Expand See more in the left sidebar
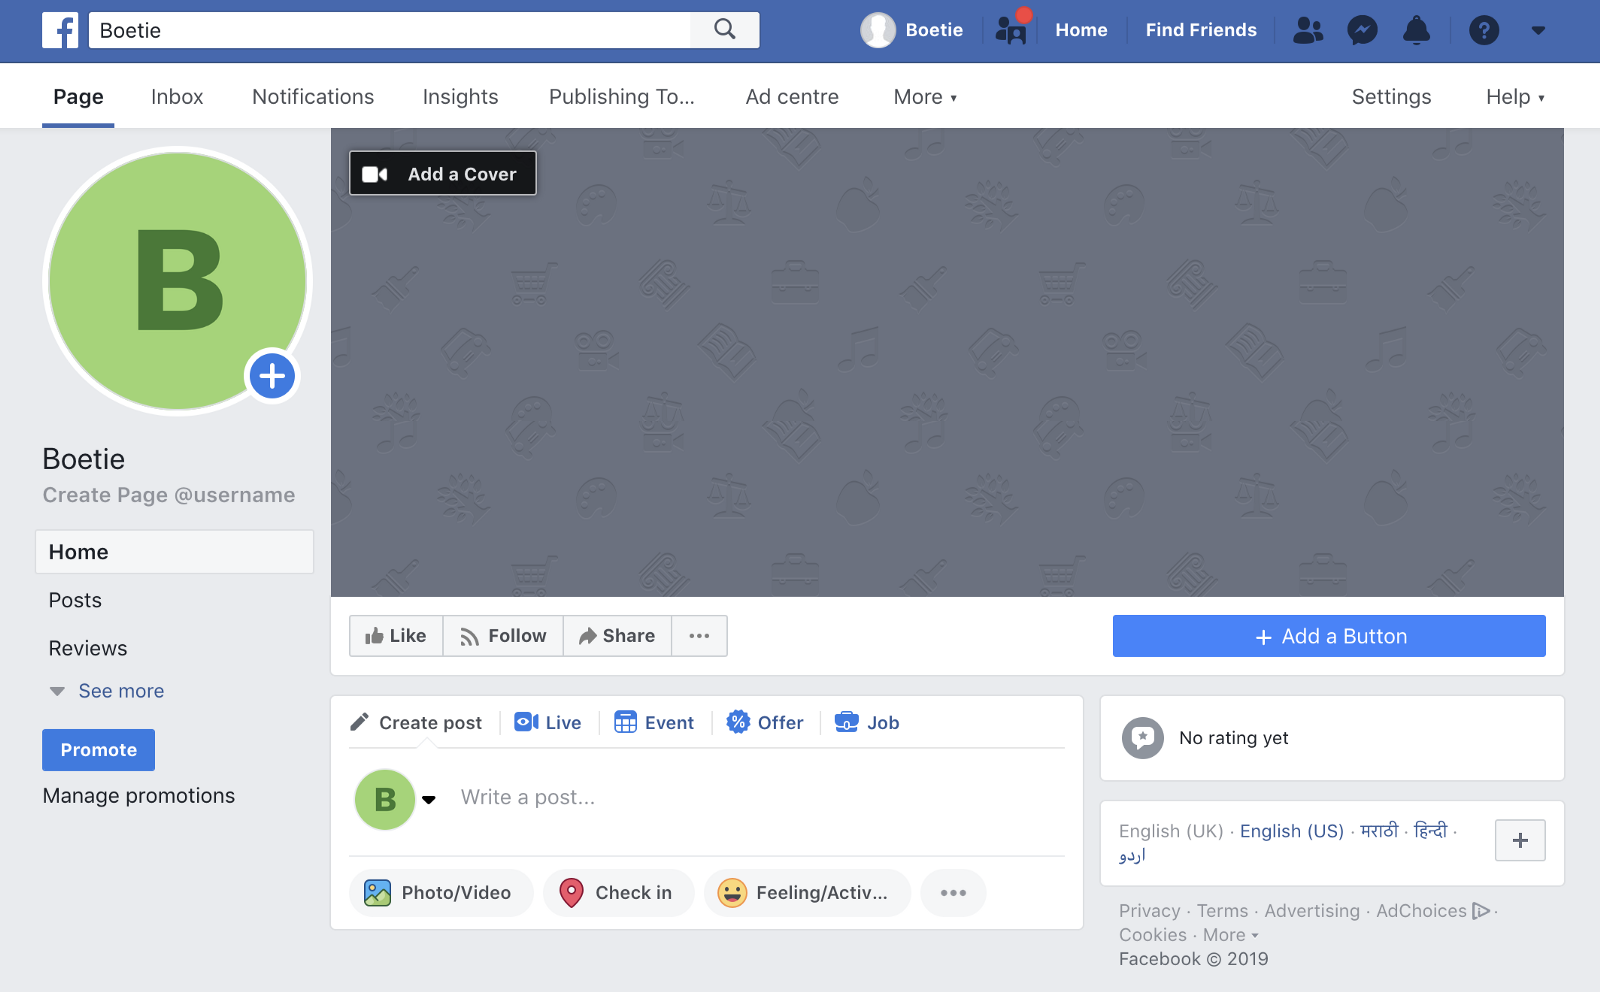 107,691
